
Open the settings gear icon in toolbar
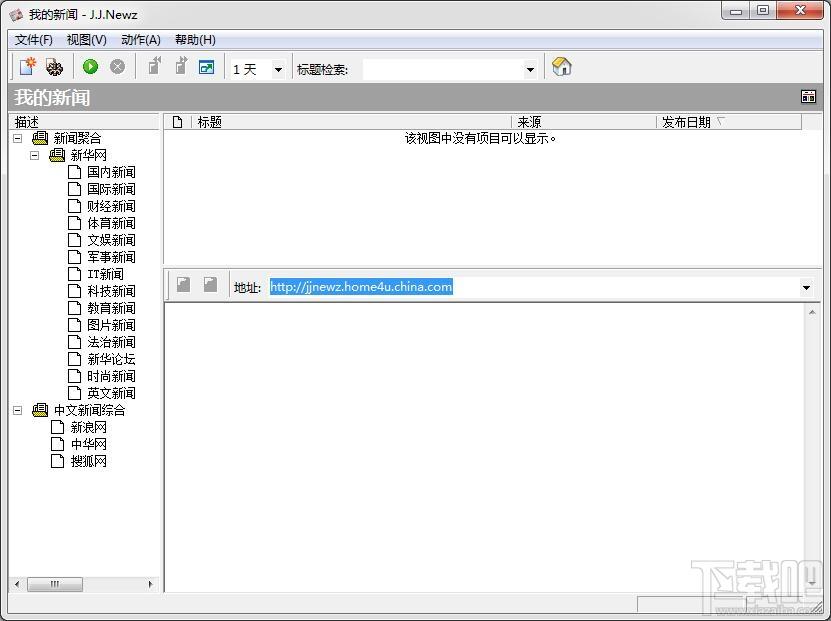[54, 67]
